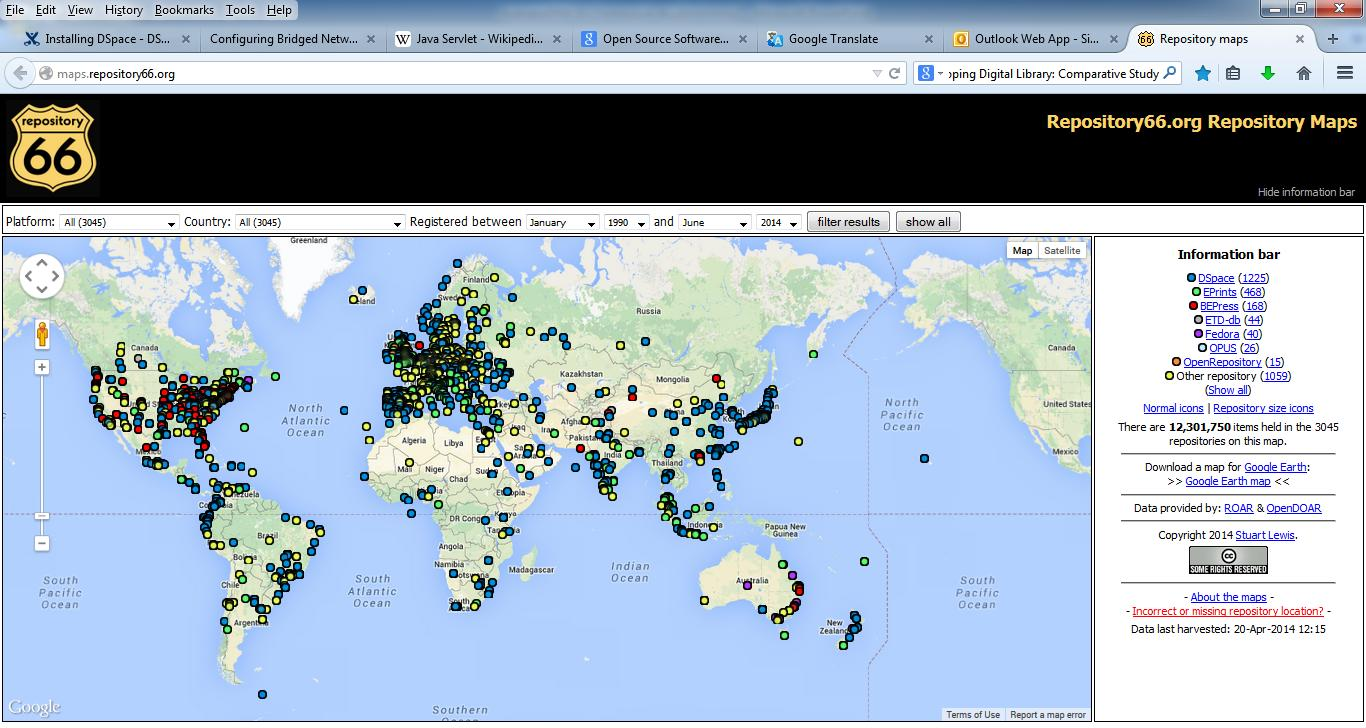The height and width of the screenshot is (728, 1366).
Task: Open a new tab with plus button
Action: click(1333, 39)
